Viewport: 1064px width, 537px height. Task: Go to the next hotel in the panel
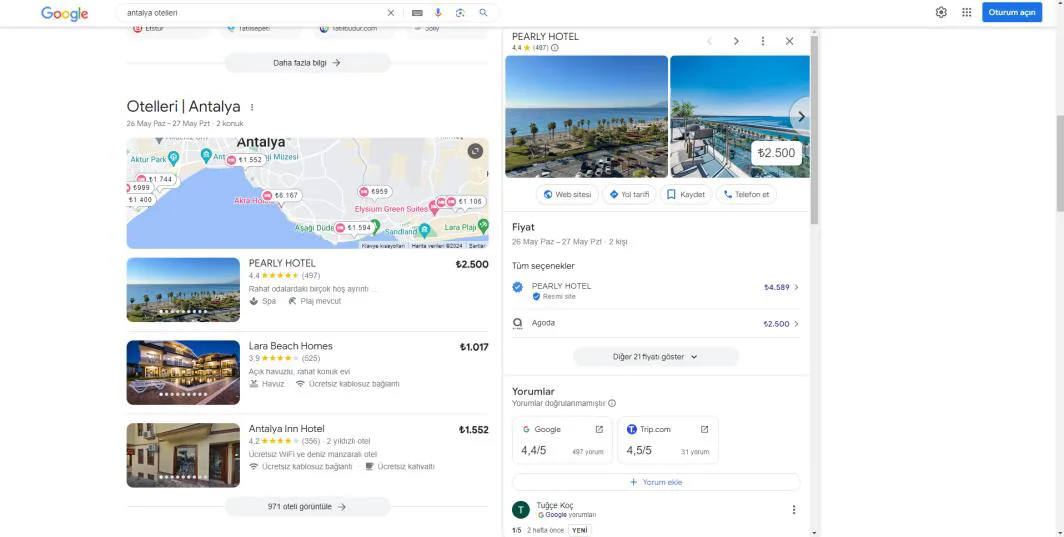(x=736, y=41)
